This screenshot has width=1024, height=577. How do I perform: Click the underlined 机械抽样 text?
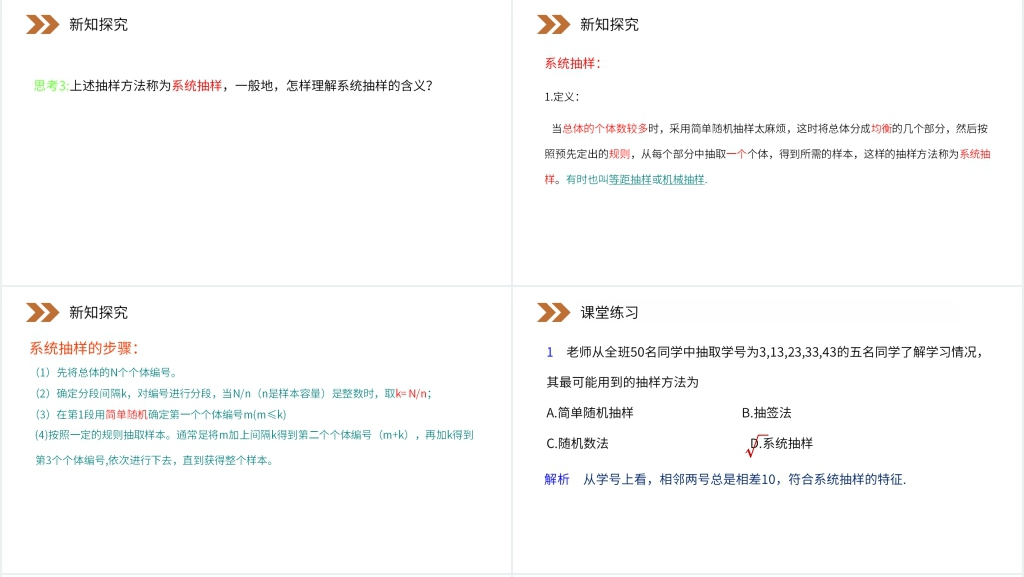coord(683,179)
